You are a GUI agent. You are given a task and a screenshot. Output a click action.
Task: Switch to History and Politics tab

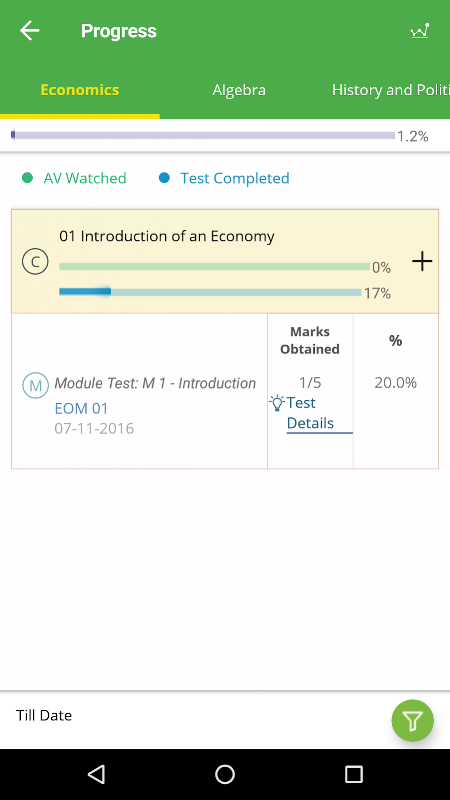click(x=391, y=90)
